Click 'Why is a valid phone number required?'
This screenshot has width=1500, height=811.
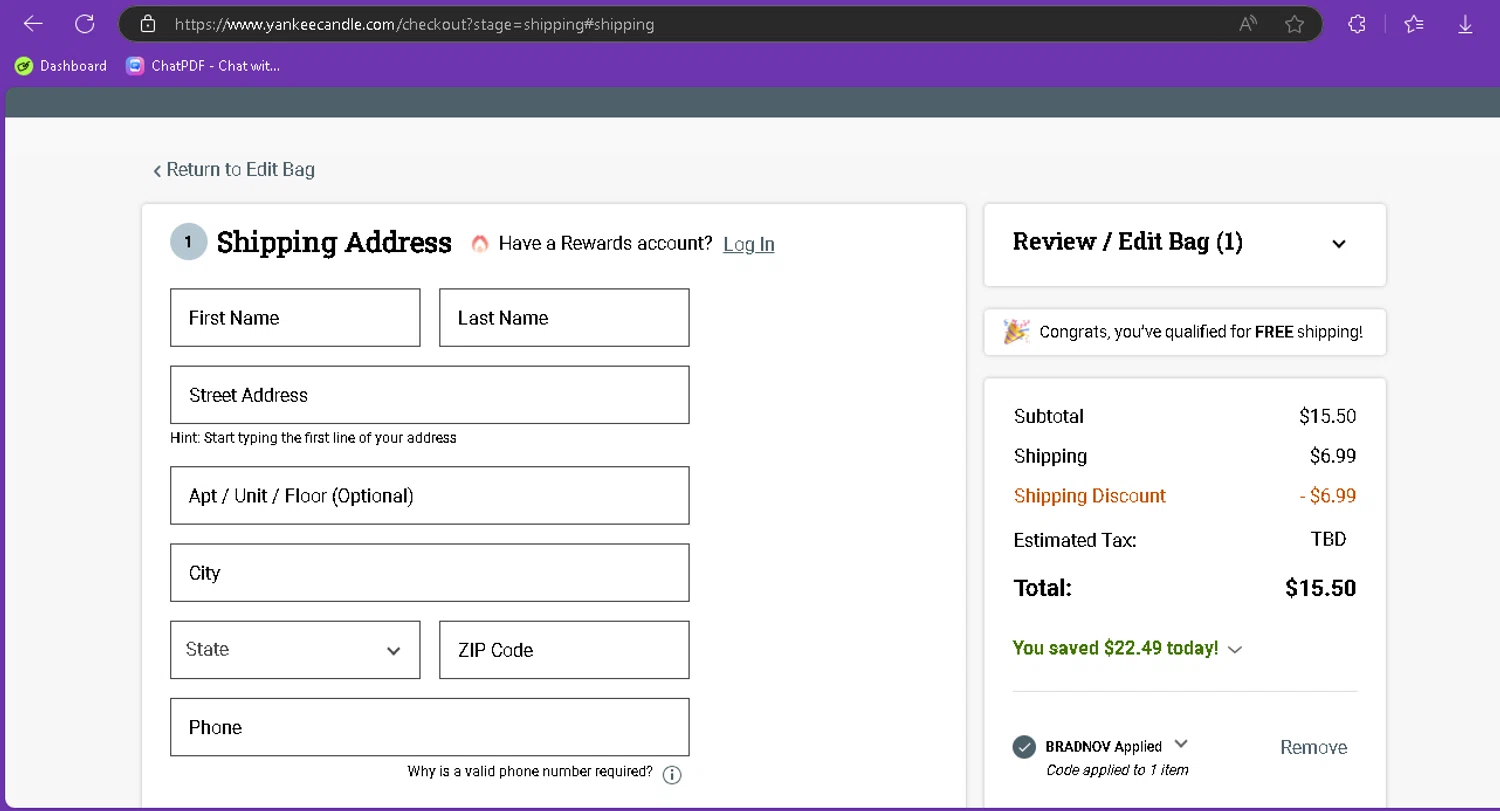click(x=530, y=772)
